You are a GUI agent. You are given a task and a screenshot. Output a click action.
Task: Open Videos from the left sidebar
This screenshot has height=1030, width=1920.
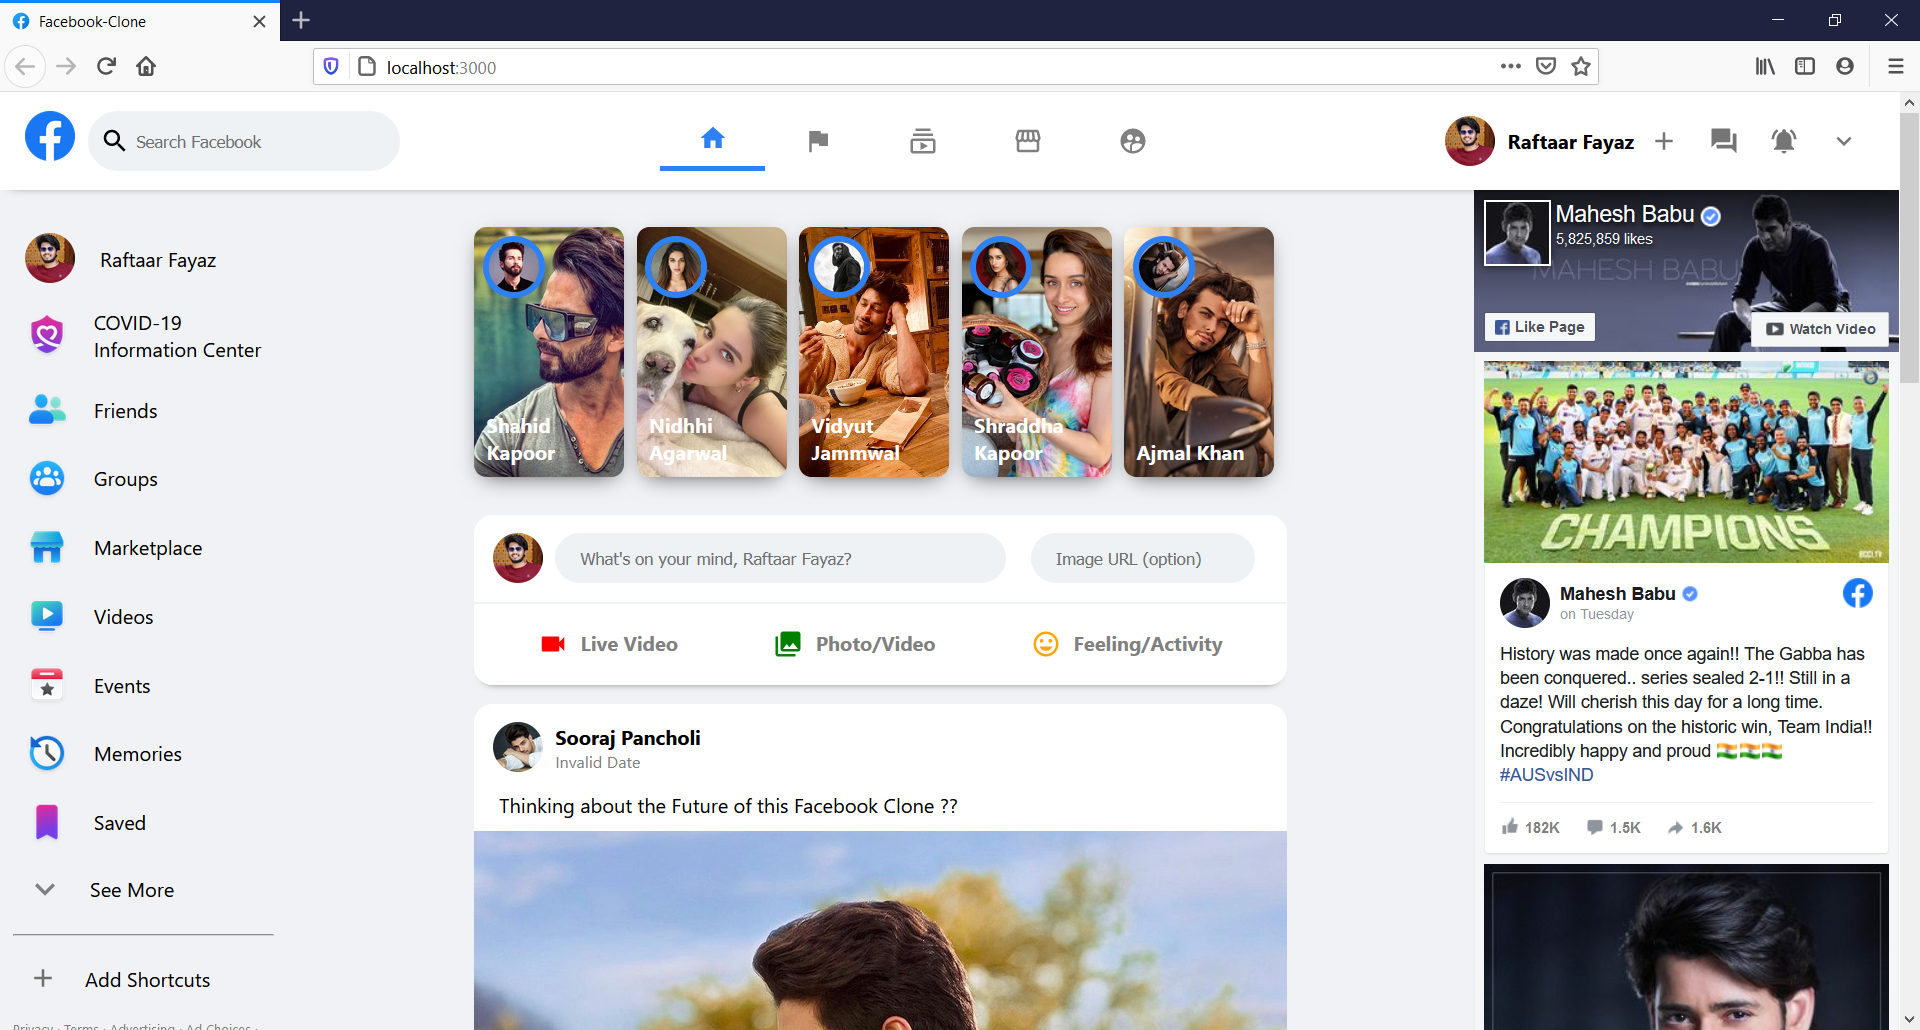click(91, 616)
